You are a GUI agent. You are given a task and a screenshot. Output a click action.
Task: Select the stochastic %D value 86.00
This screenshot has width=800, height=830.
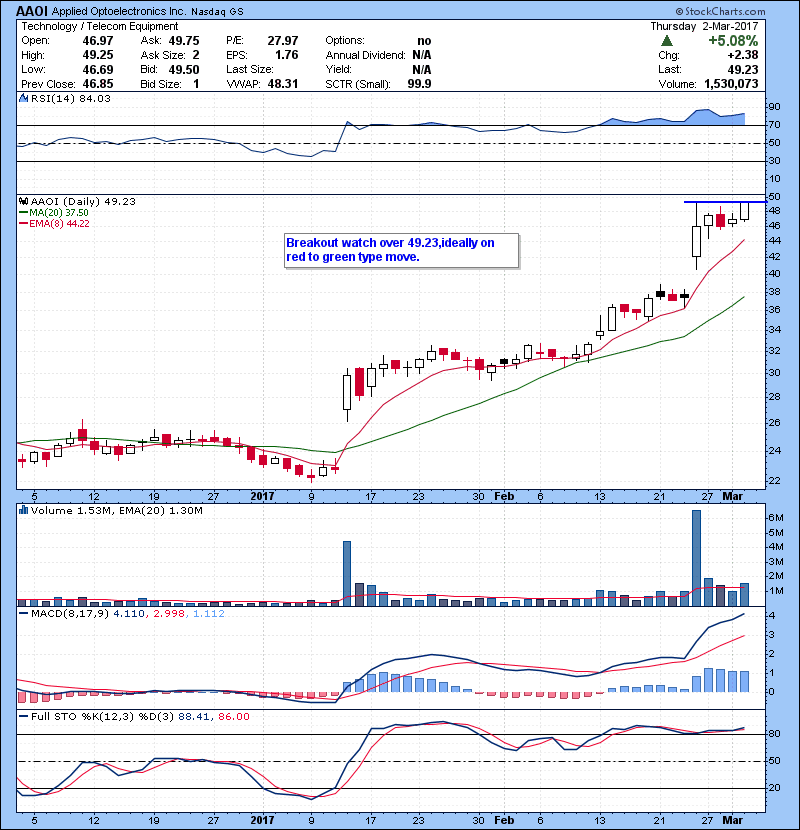click(233, 716)
